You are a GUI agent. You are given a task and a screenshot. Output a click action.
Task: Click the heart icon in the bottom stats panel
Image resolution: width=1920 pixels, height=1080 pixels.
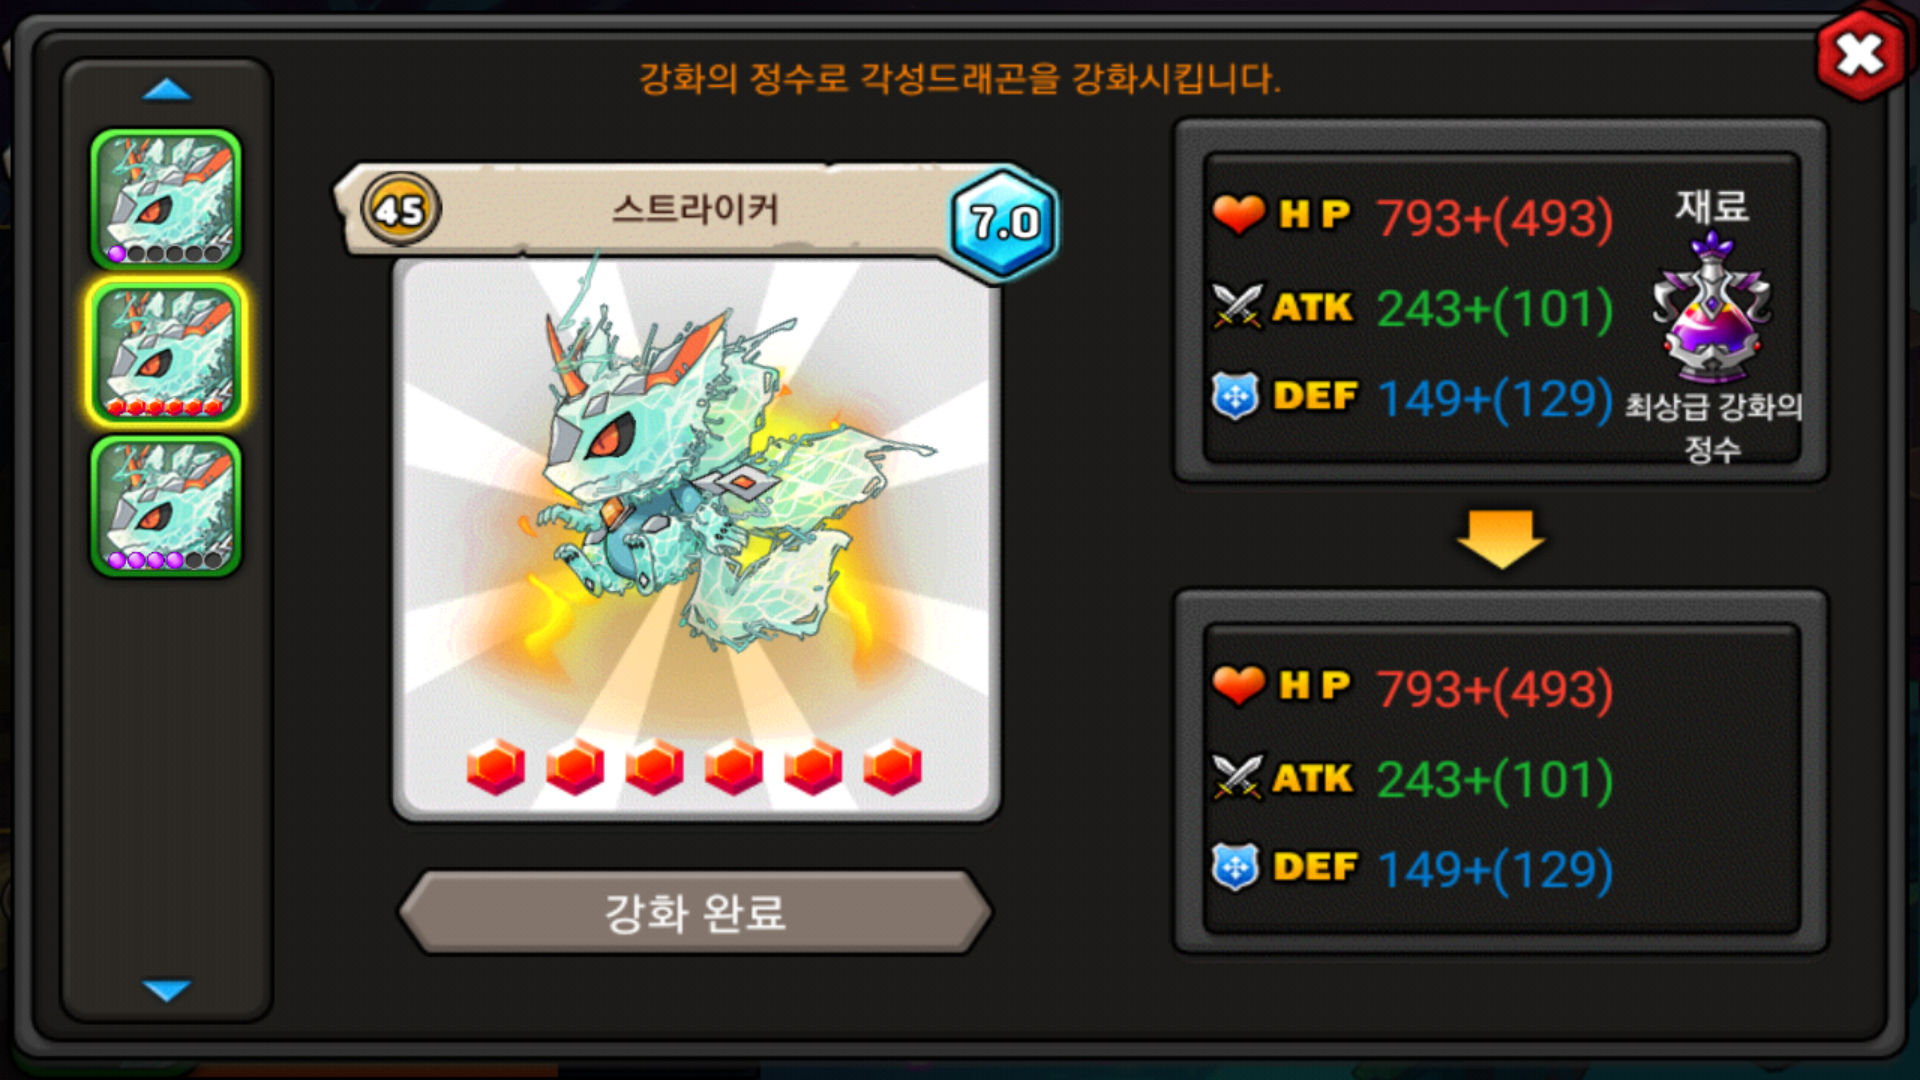click(1238, 685)
